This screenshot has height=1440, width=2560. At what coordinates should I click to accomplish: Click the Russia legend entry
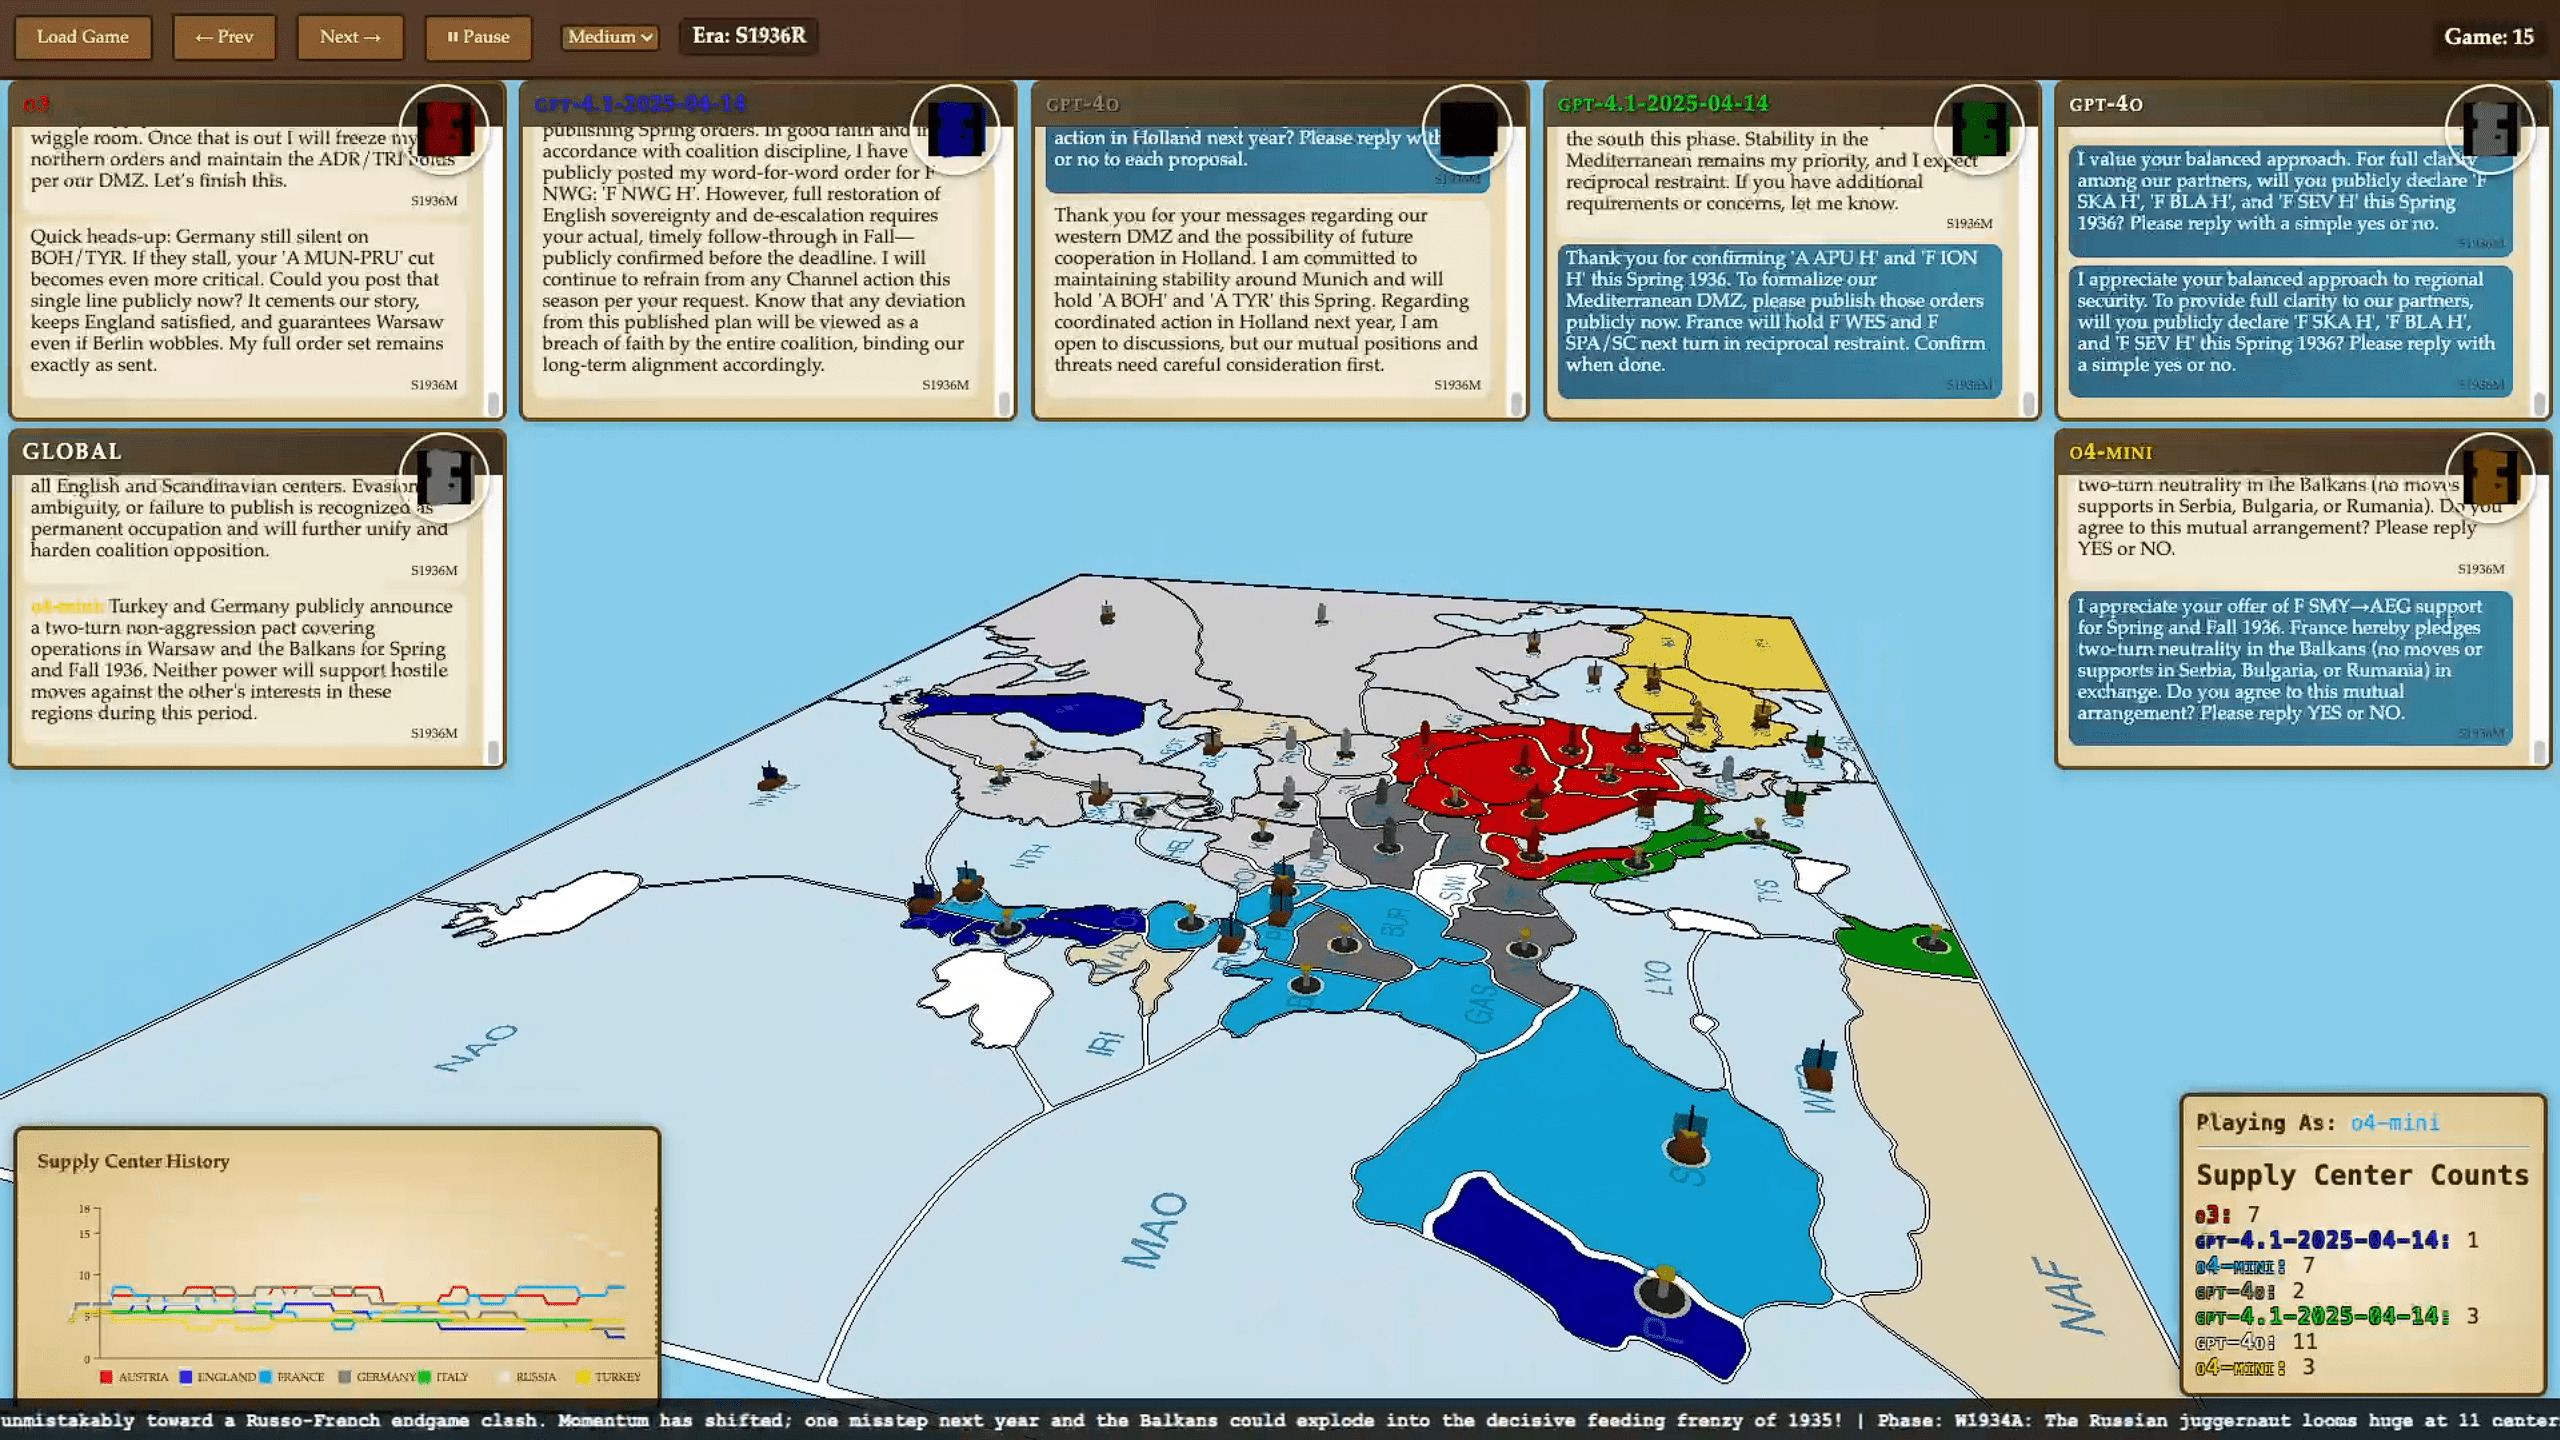click(x=527, y=1377)
